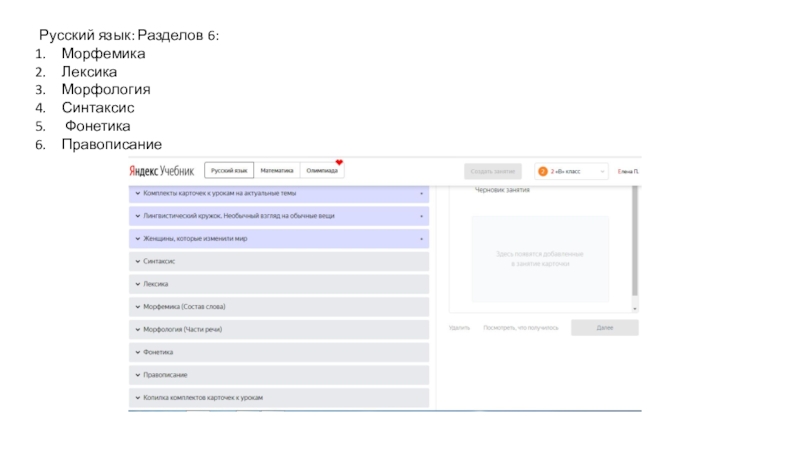The width and height of the screenshot is (800, 450).
Task: Expand Копилка комплектов карточек section
Action: (x=280, y=398)
